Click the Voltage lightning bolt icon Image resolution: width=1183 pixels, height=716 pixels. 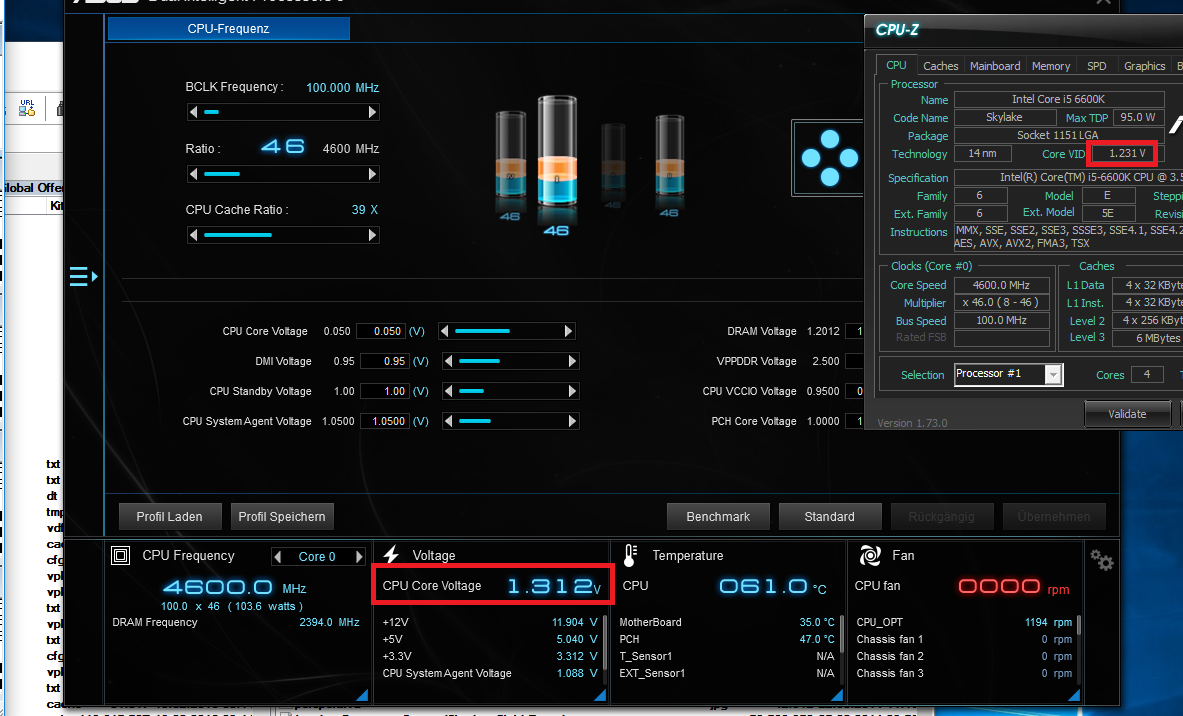coord(391,555)
